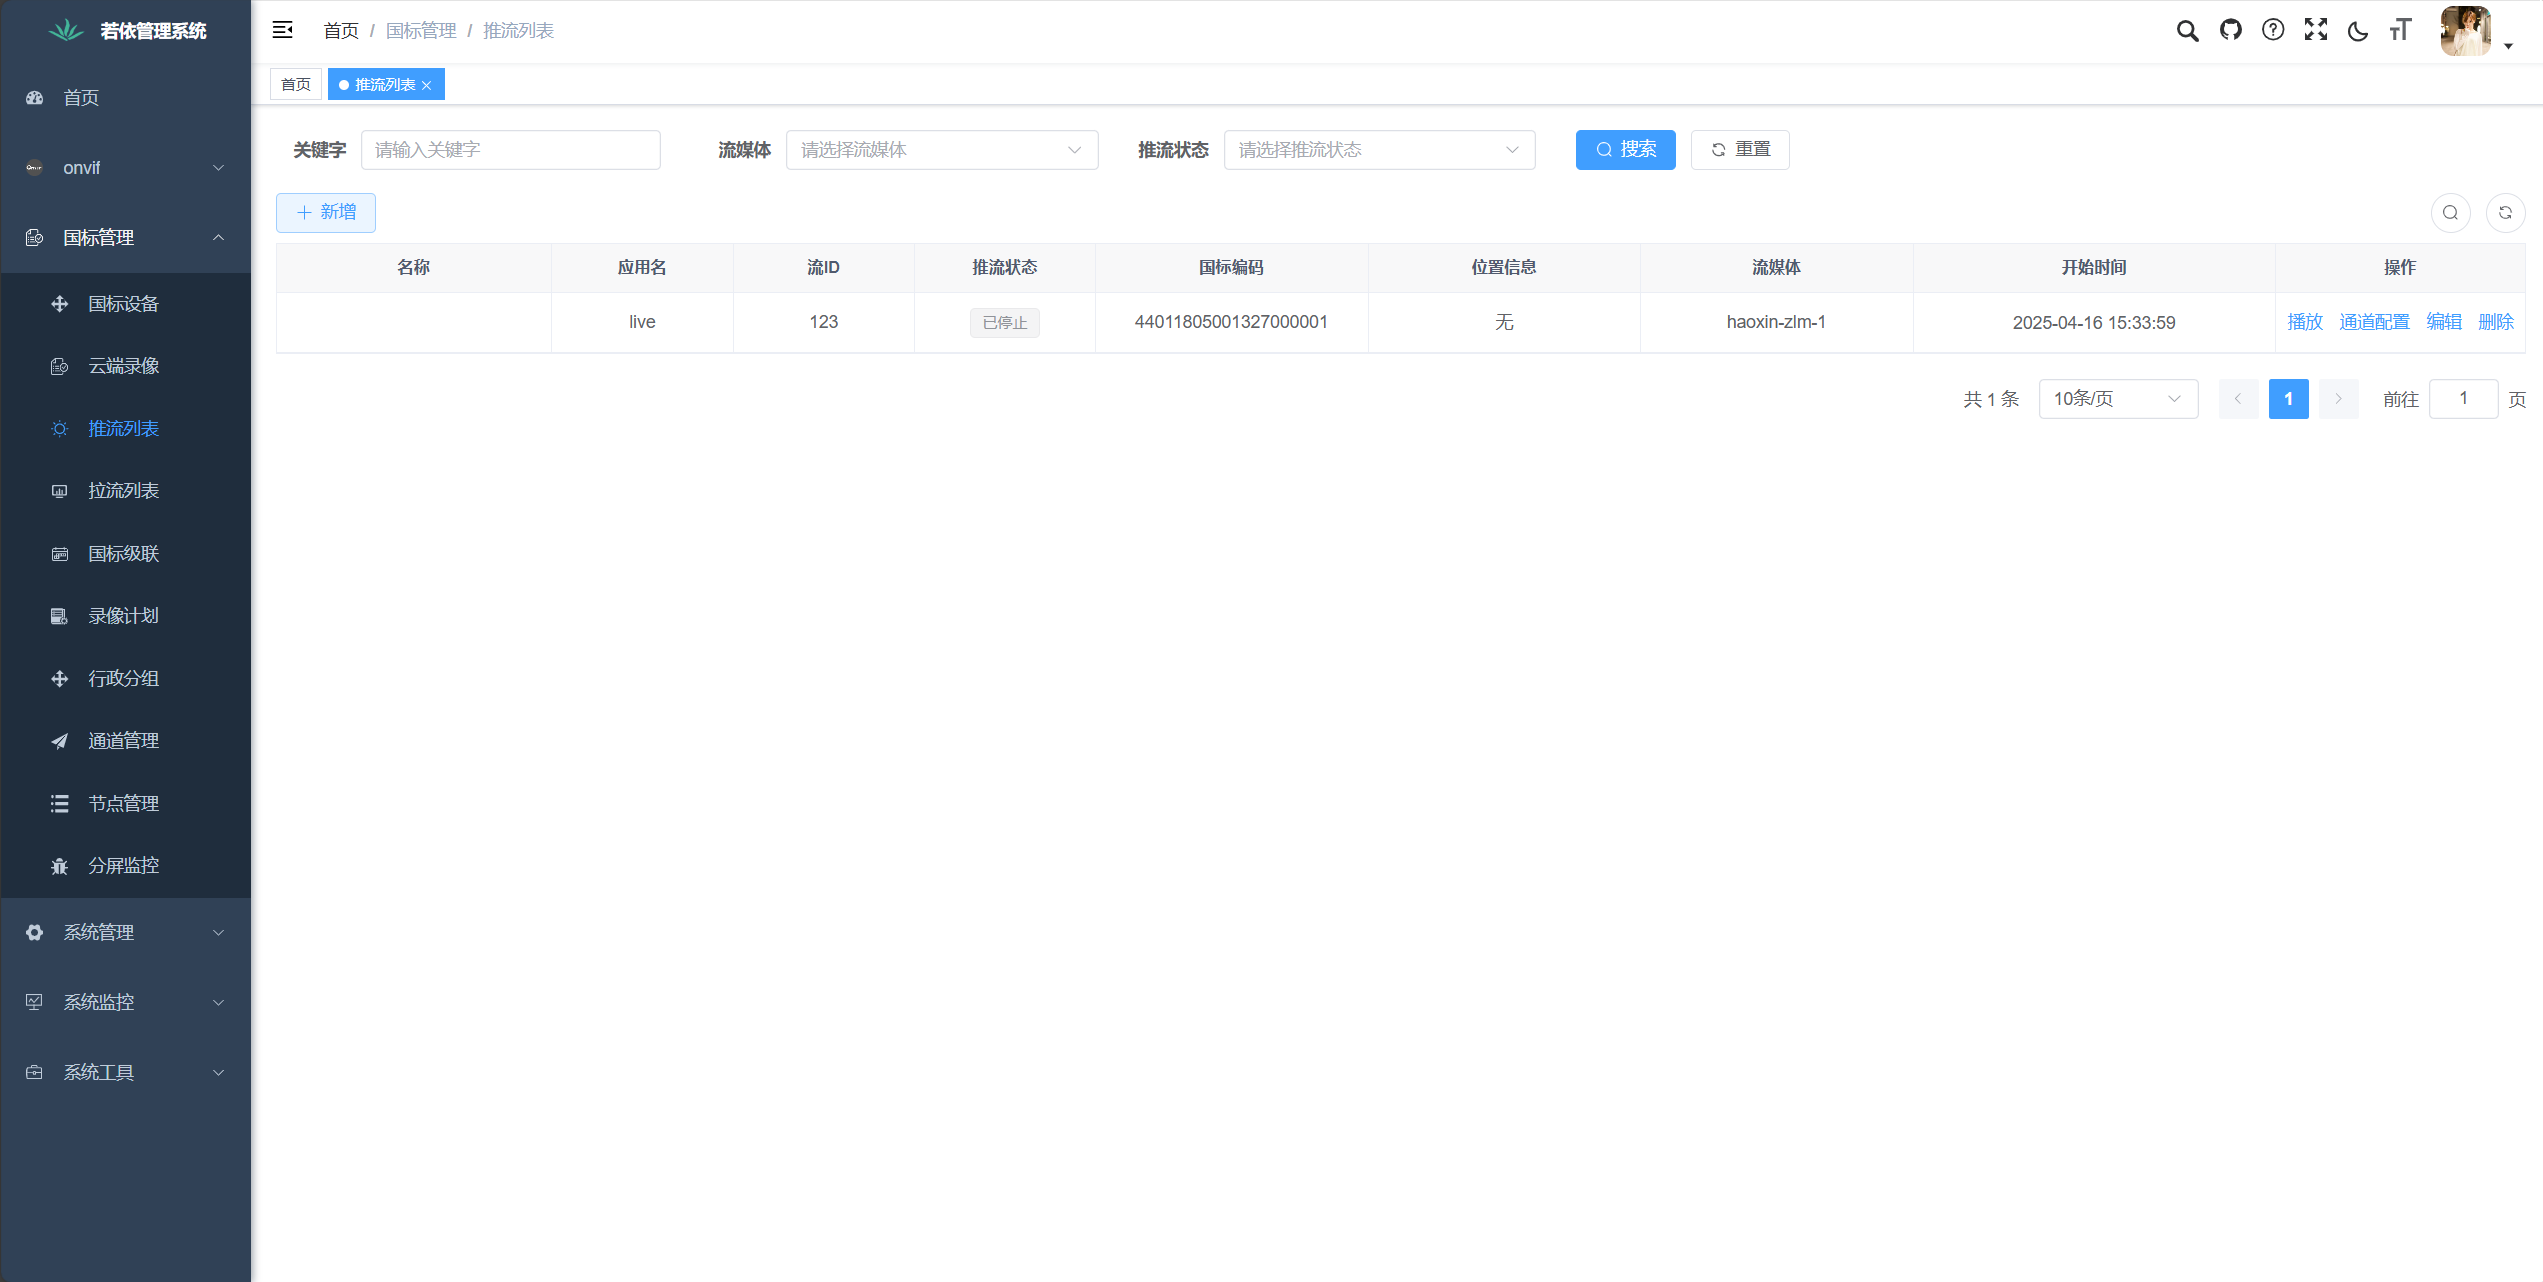Open the font size setting icon

click(x=2401, y=30)
